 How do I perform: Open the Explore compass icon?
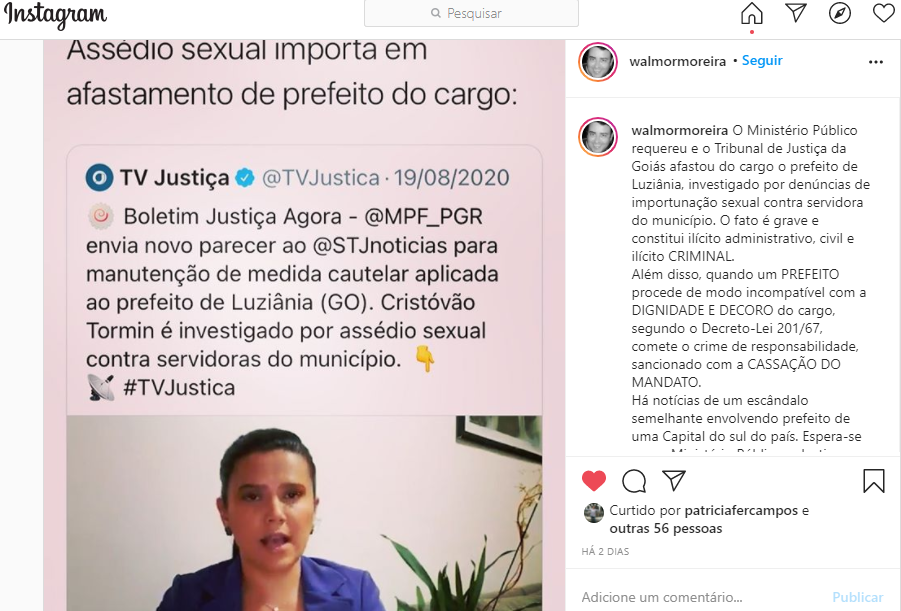[840, 13]
